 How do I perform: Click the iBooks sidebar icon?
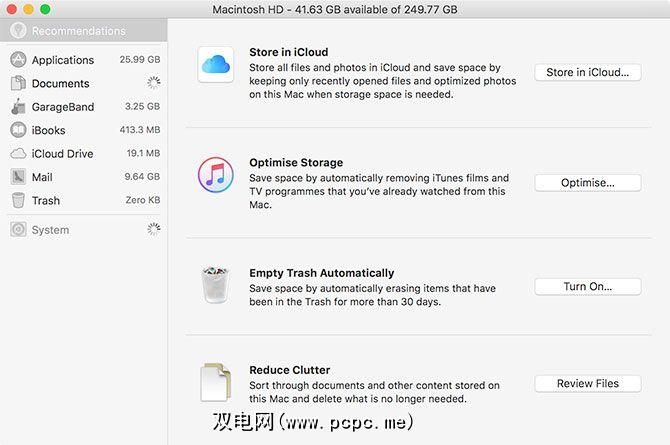click(18, 130)
